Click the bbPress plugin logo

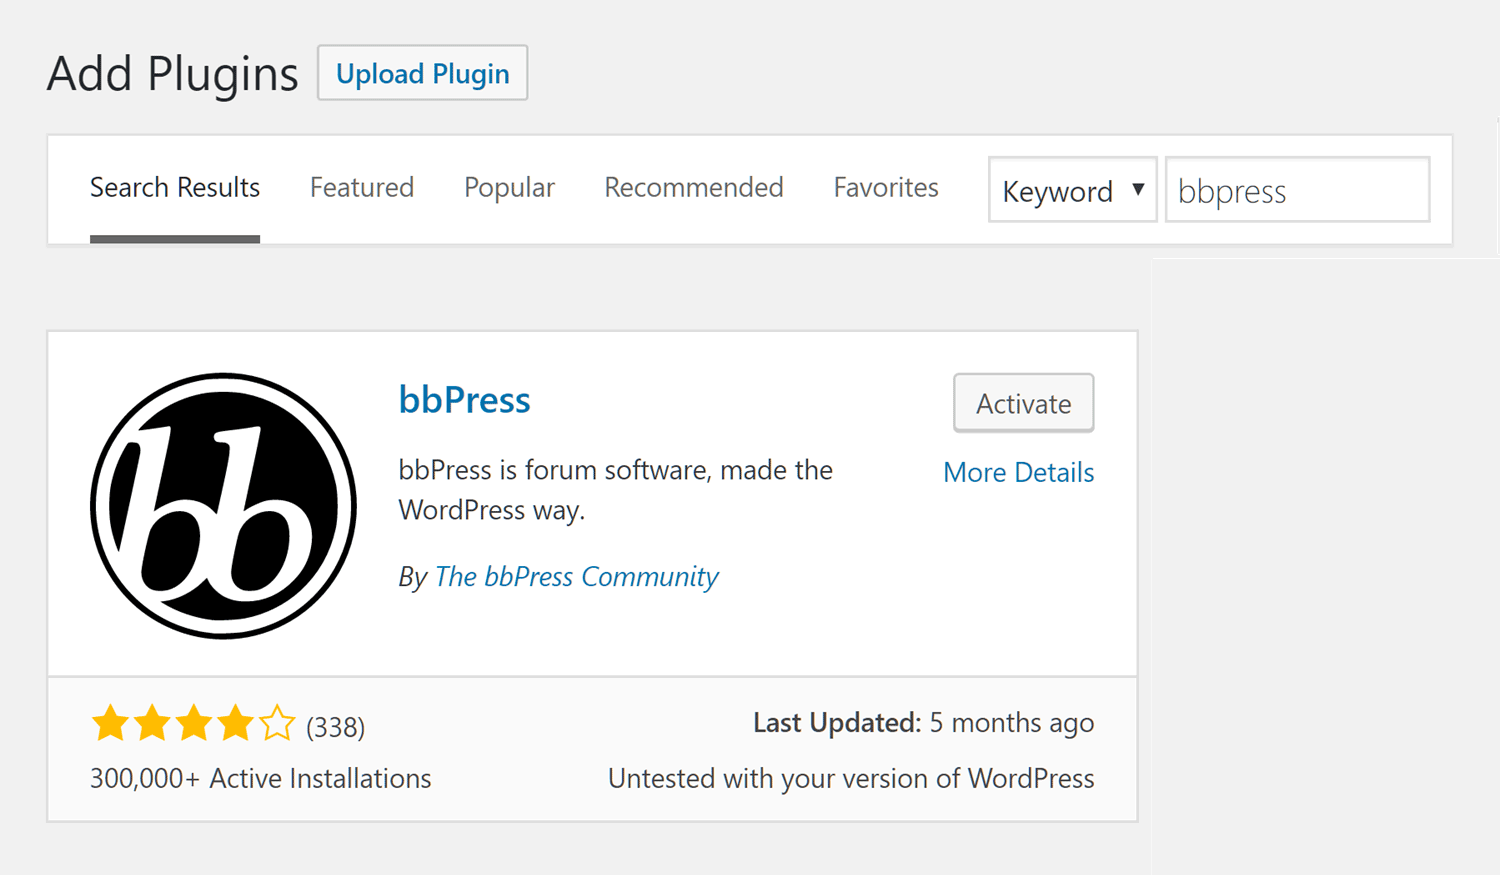tap(224, 505)
